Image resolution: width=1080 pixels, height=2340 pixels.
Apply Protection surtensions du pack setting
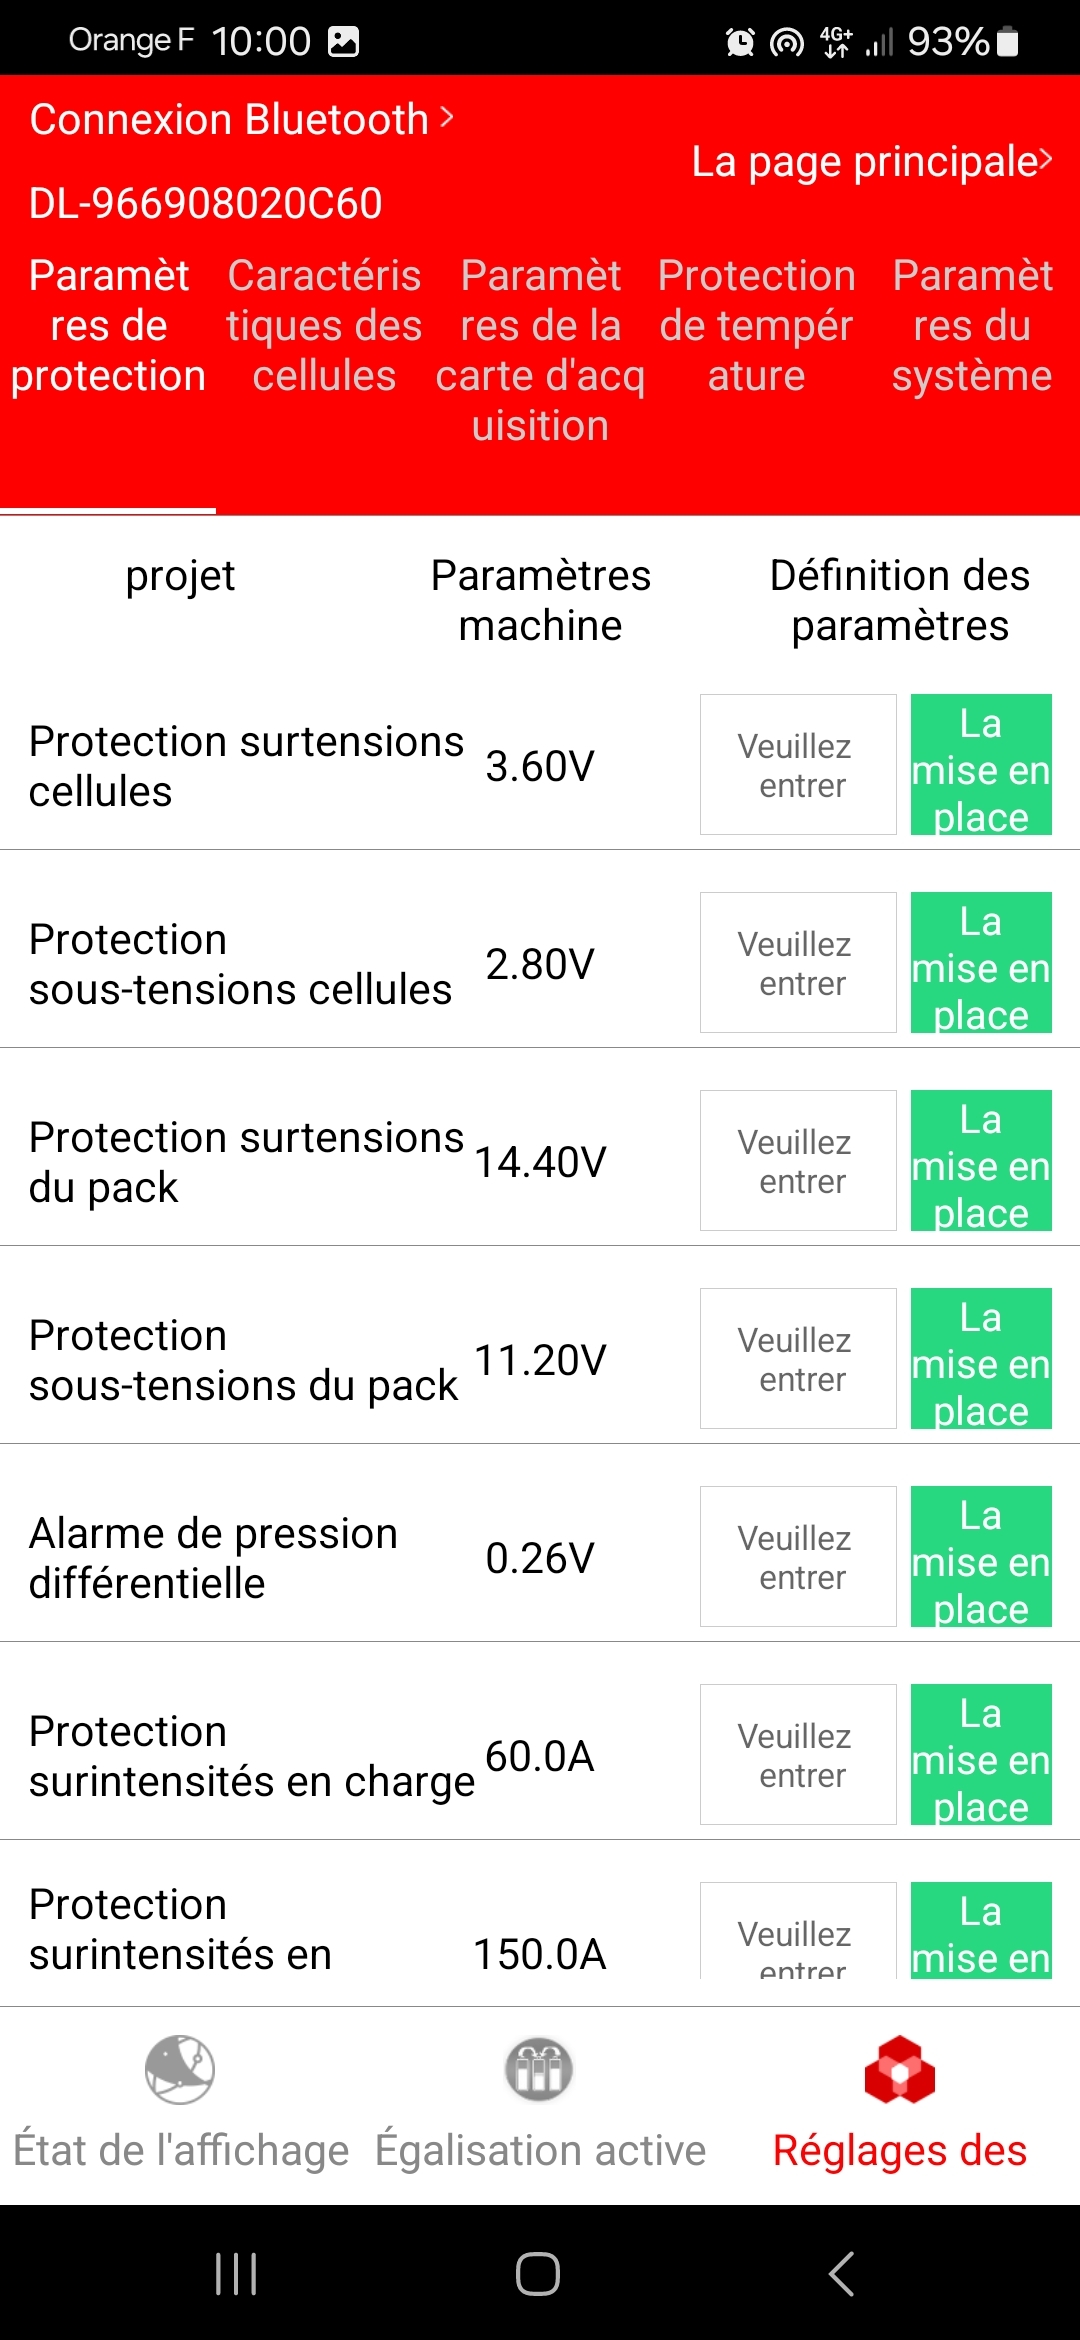(x=981, y=1161)
